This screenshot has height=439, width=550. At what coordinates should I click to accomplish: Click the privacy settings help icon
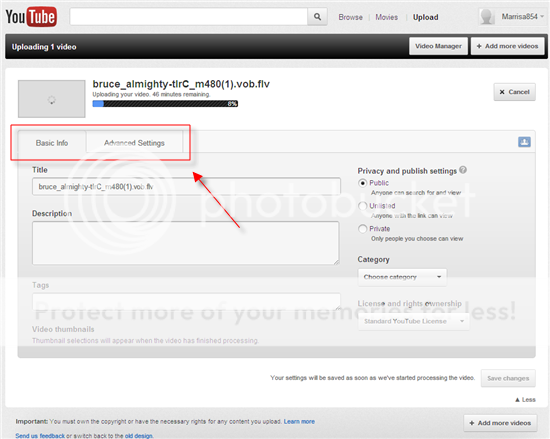tap(463, 170)
